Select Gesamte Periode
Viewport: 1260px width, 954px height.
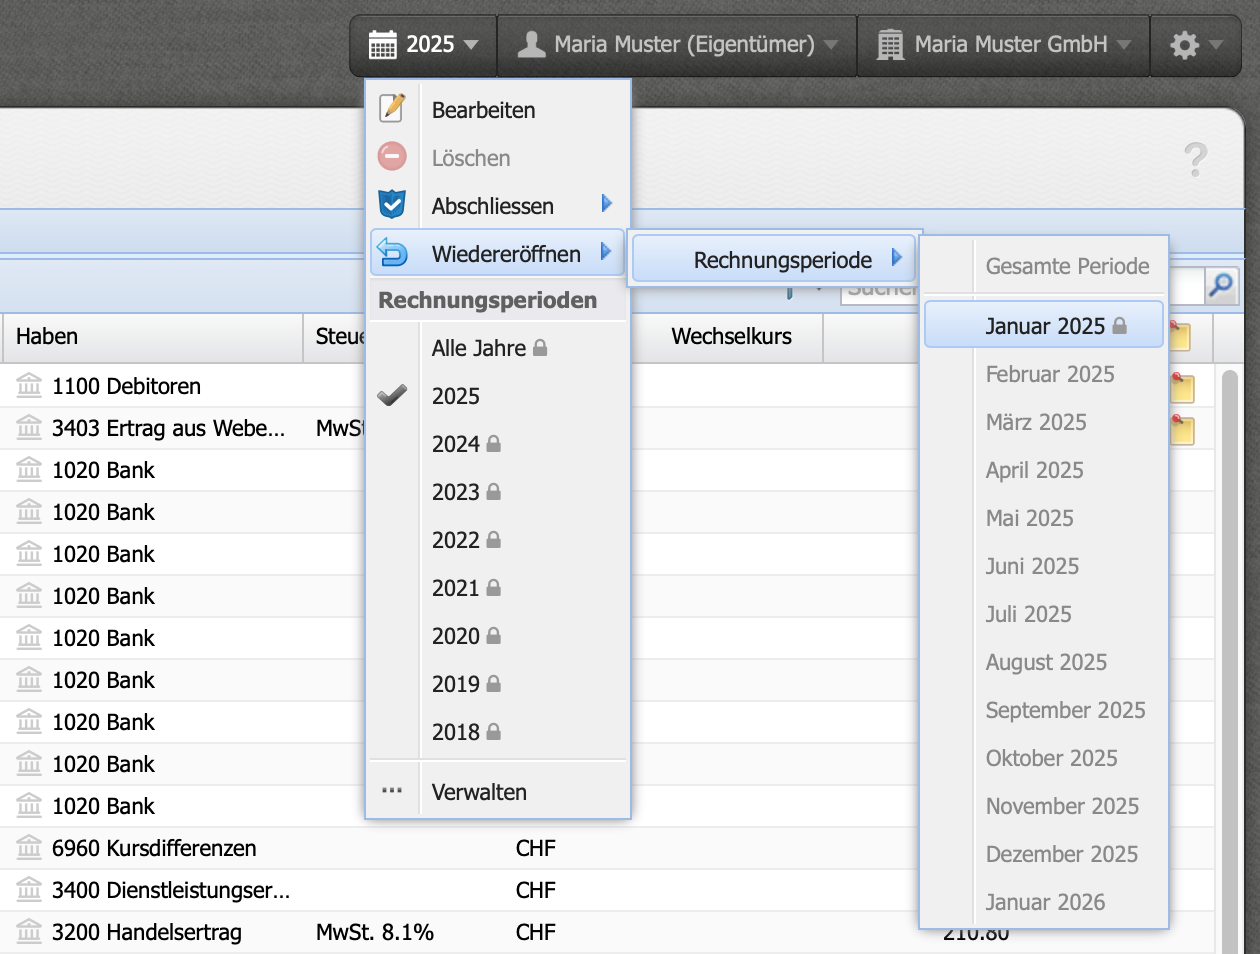pyautogui.click(x=1067, y=266)
